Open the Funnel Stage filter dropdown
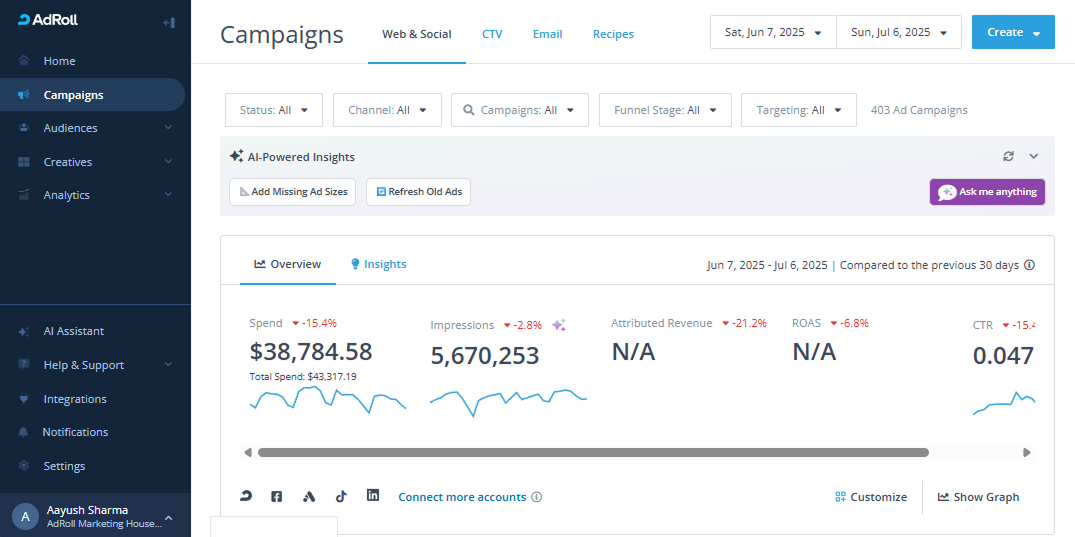The height and width of the screenshot is (537, 1075). pyautogui.click(x=665, y=110)
